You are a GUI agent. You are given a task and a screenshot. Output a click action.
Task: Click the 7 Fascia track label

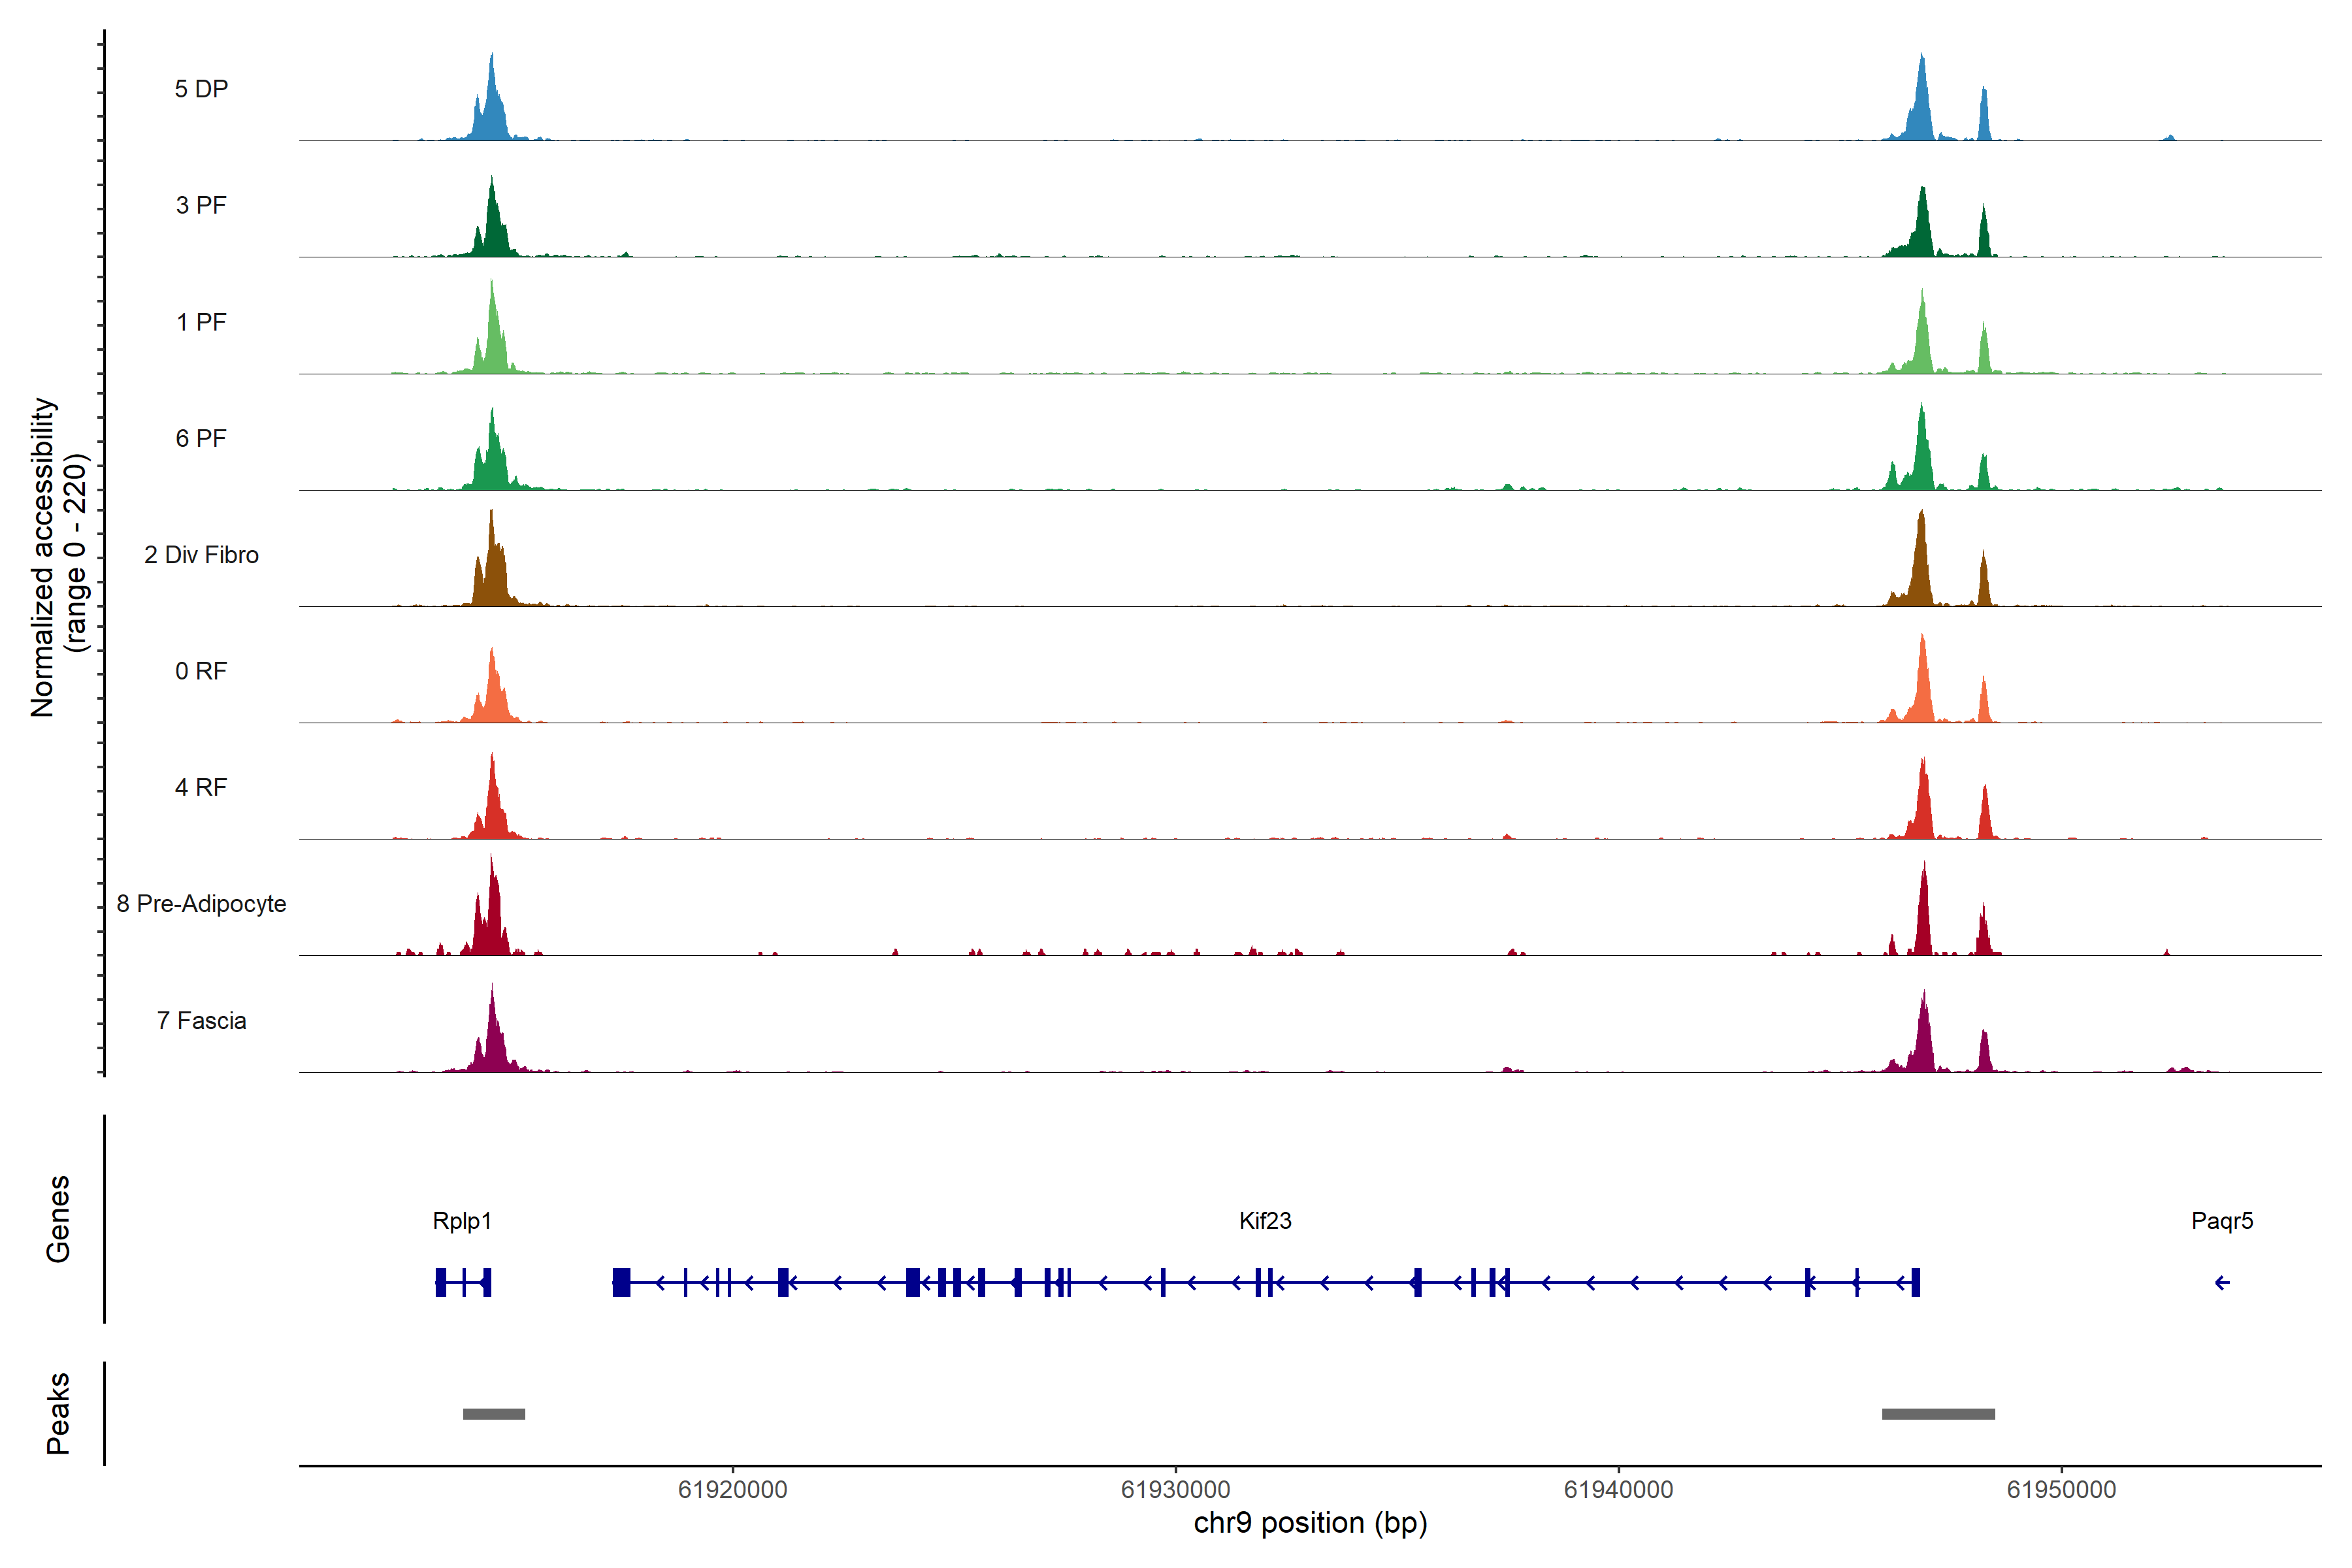coord(201,1021)
